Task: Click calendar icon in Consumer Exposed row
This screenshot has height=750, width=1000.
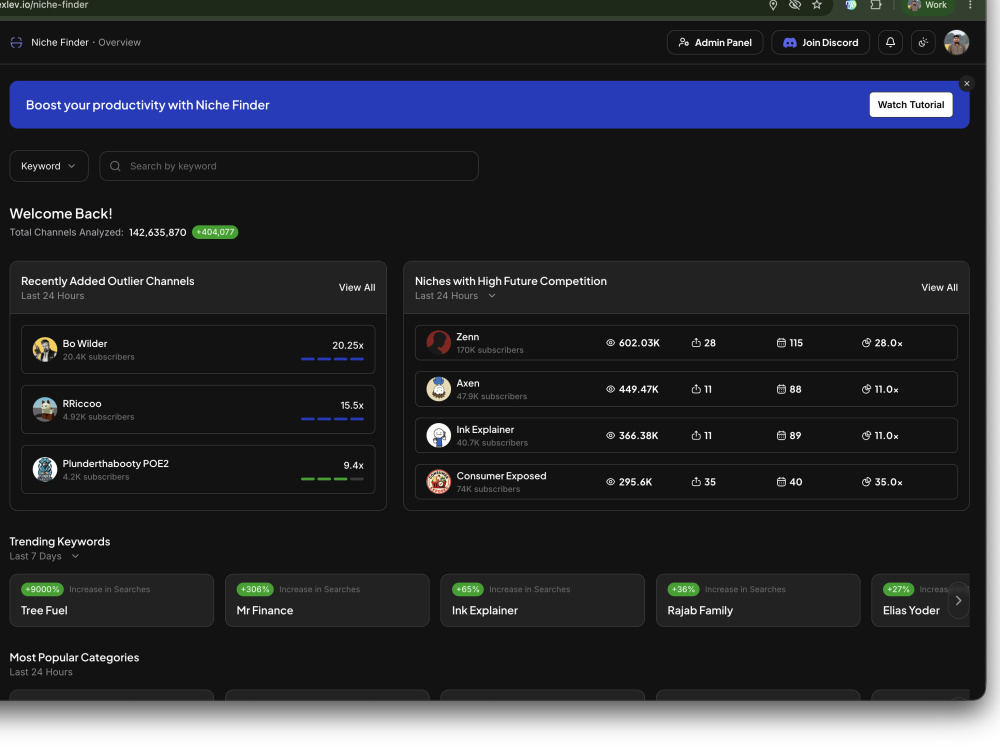Action: 781,482
